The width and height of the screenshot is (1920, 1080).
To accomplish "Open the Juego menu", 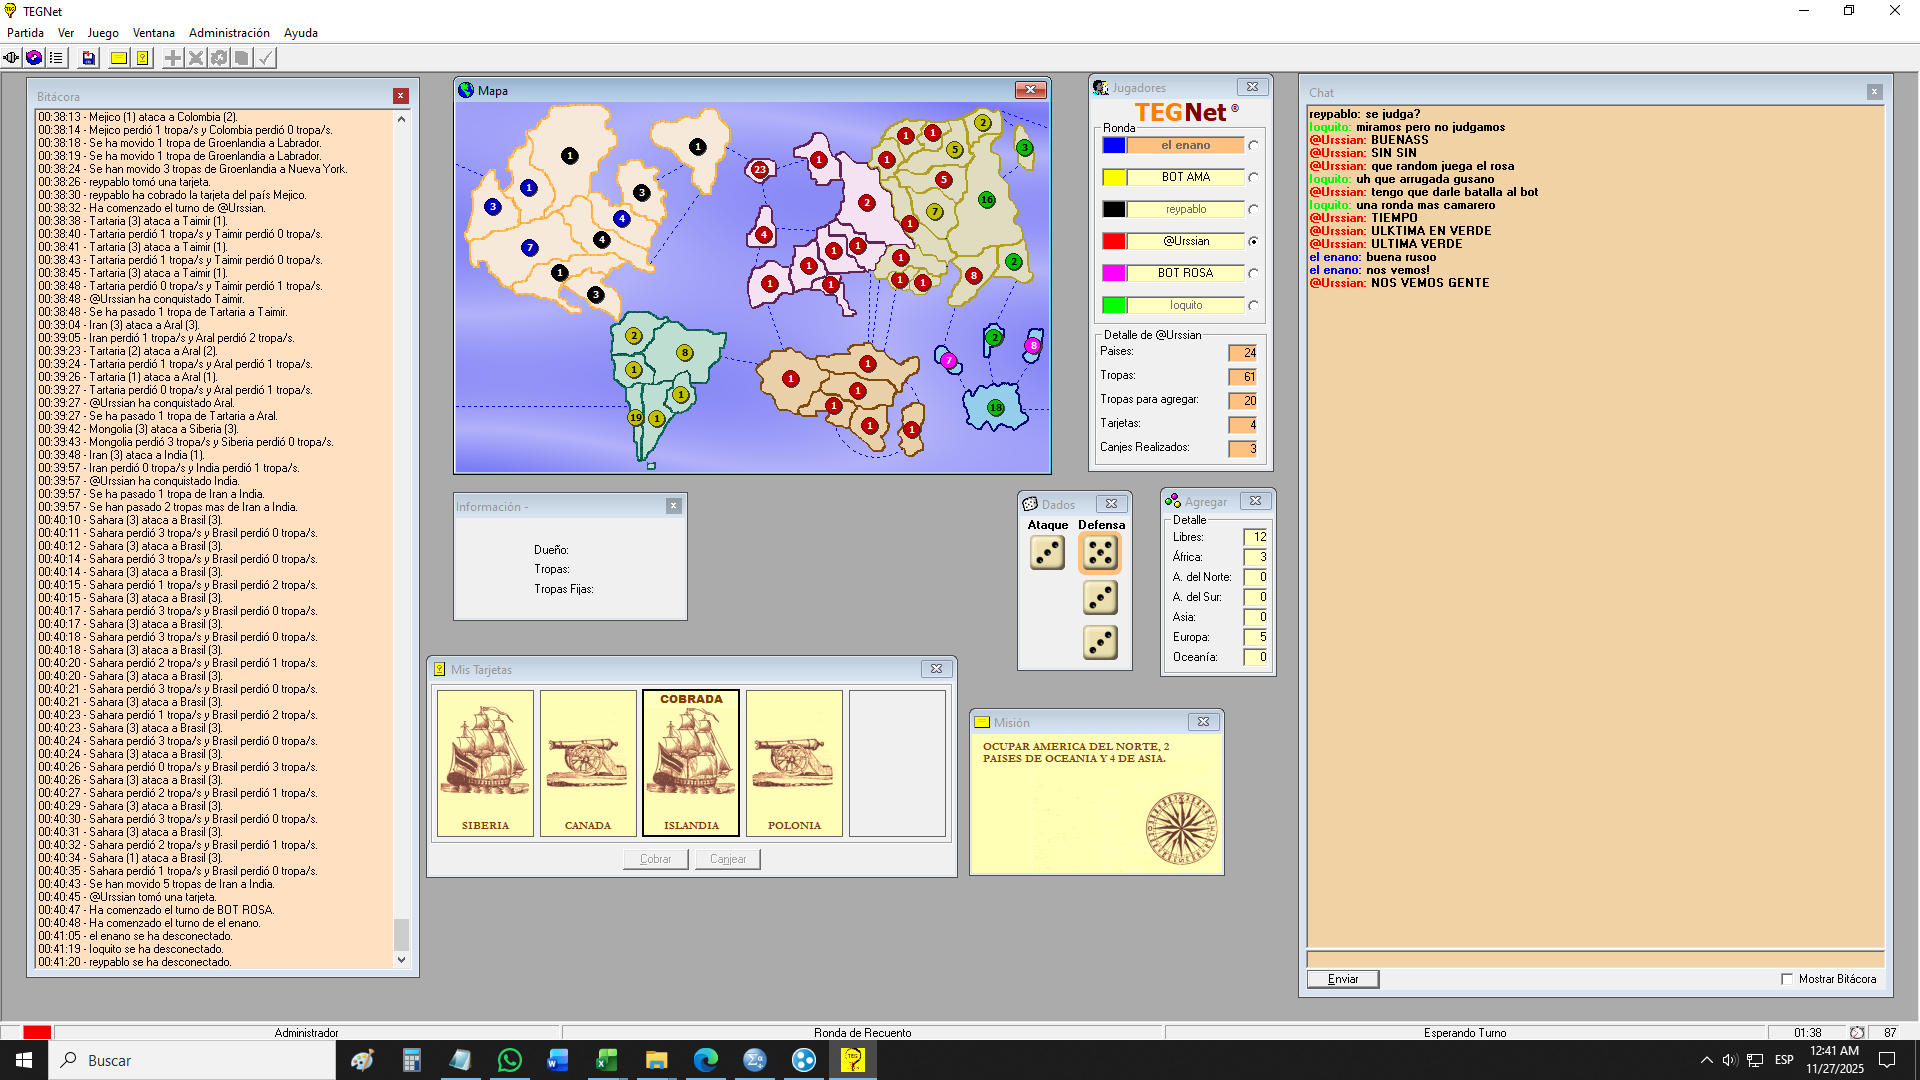I will tap(103, 33).
